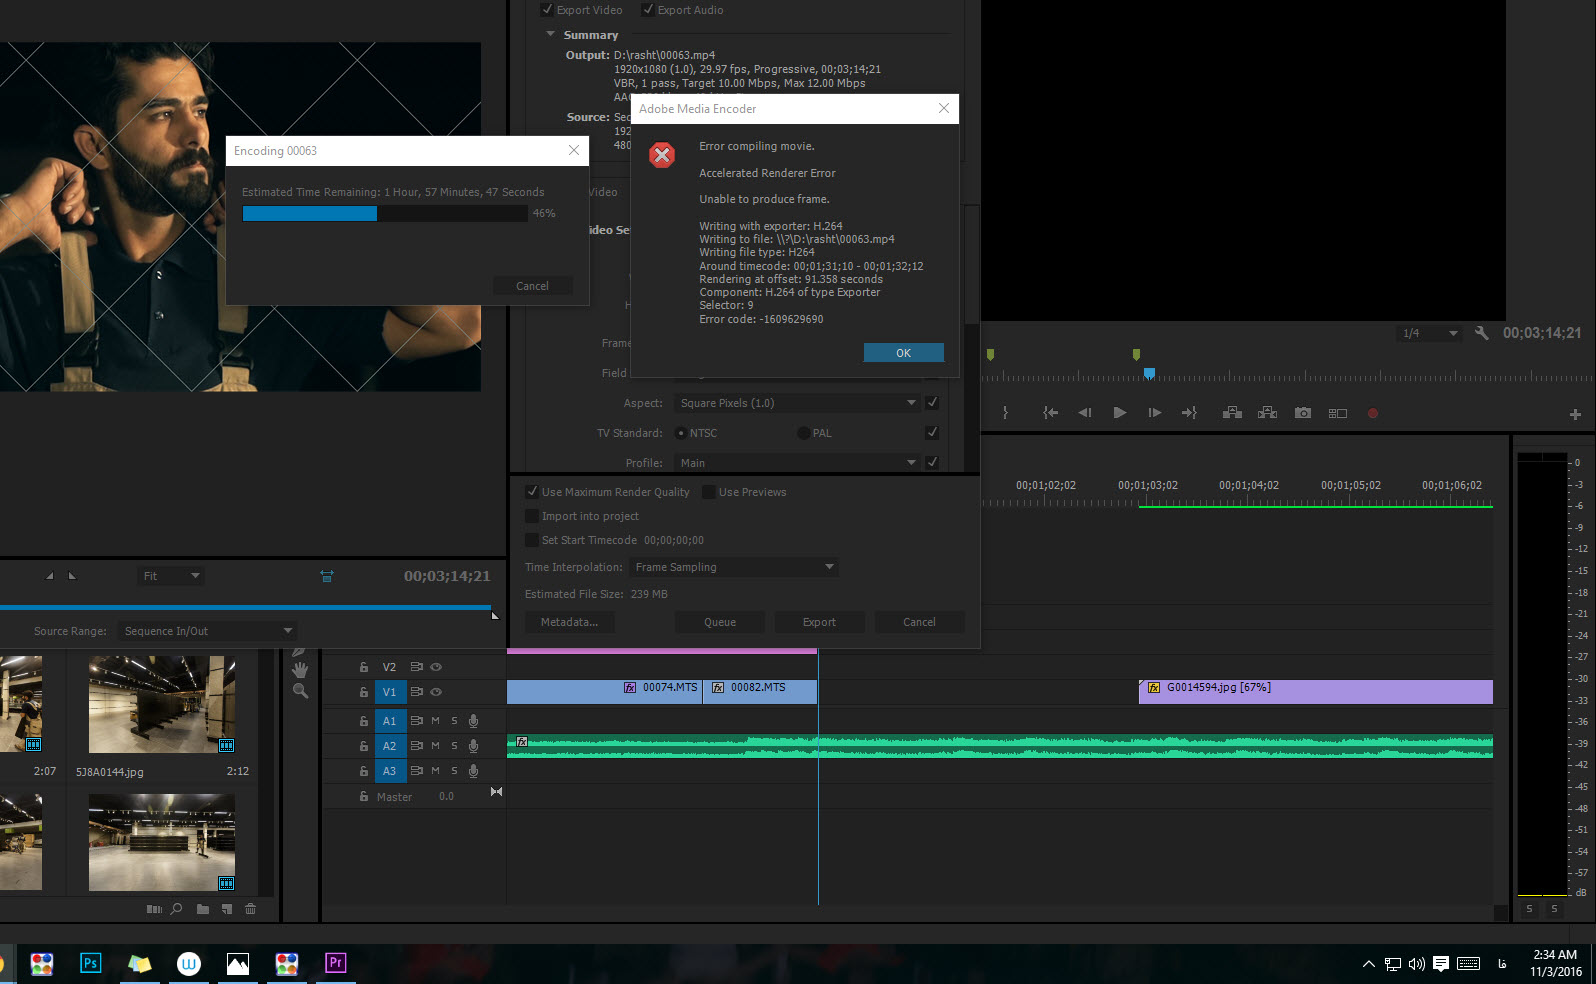Click Automate to Sequence icon
Image resolution: width=1596 pixels, height=984 pixels.
pos(154,909)
